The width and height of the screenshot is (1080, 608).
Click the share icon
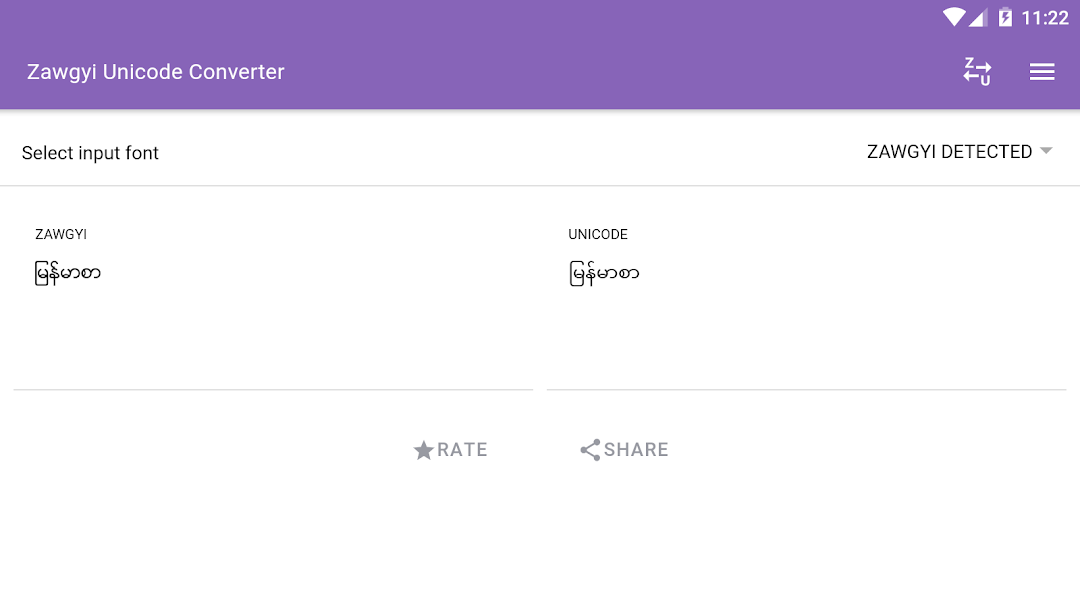click(x=590, y=450)
